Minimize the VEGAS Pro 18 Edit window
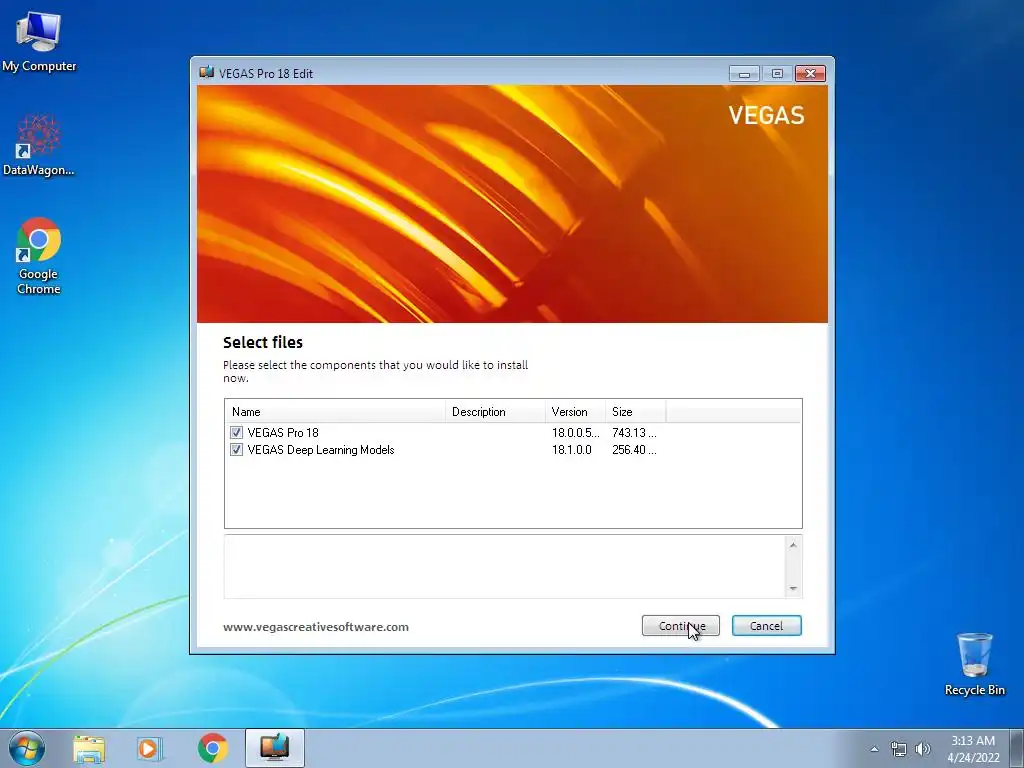The width and height of the screenshot is (1024, 768). coord(744,73)
